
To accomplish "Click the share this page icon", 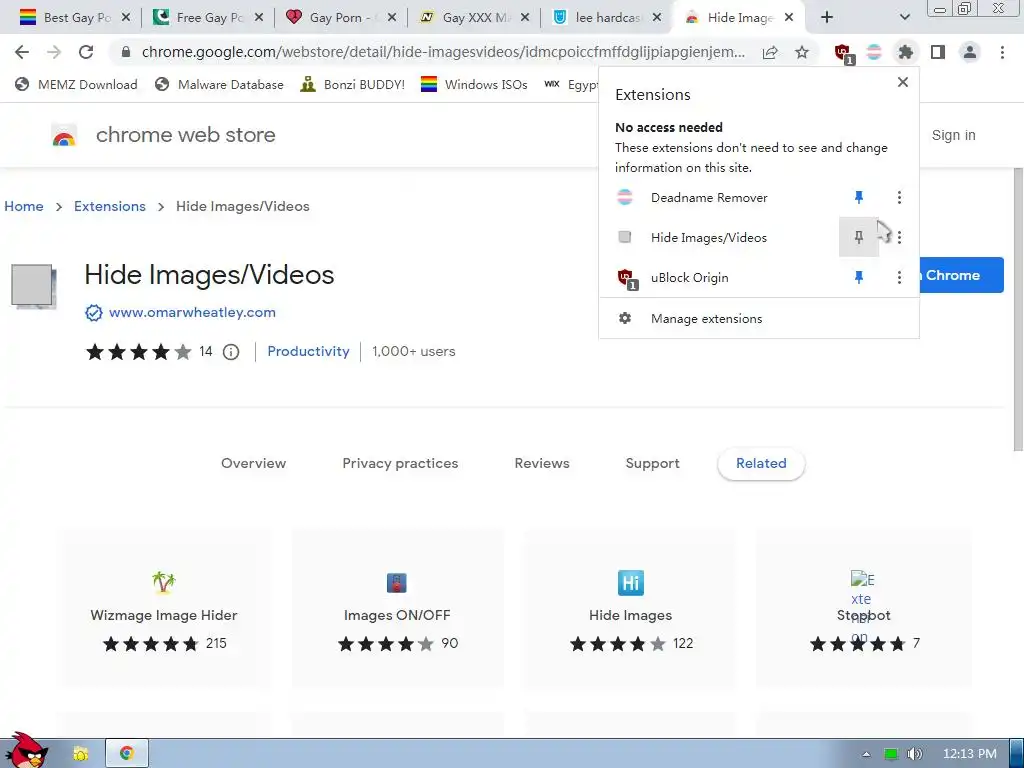I will tap(770, 52).
